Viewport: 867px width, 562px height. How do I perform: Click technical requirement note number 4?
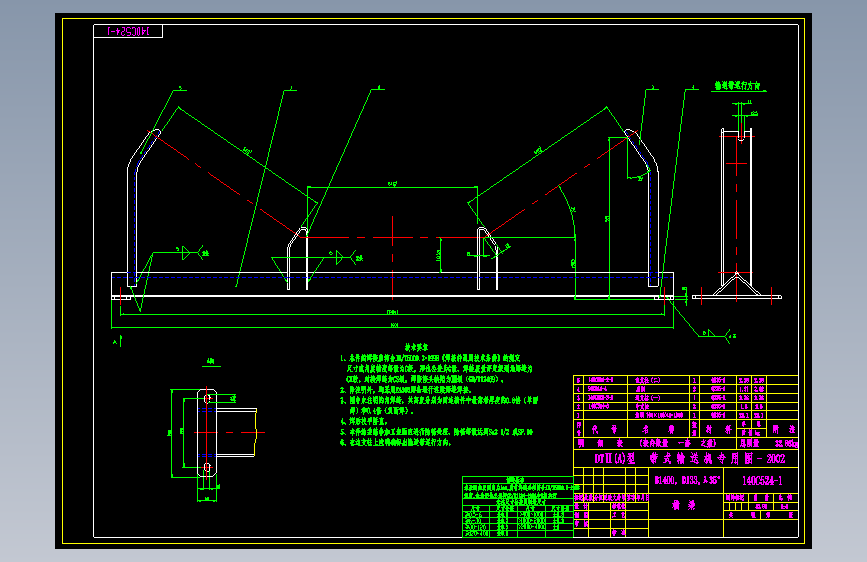coord(364,422)
